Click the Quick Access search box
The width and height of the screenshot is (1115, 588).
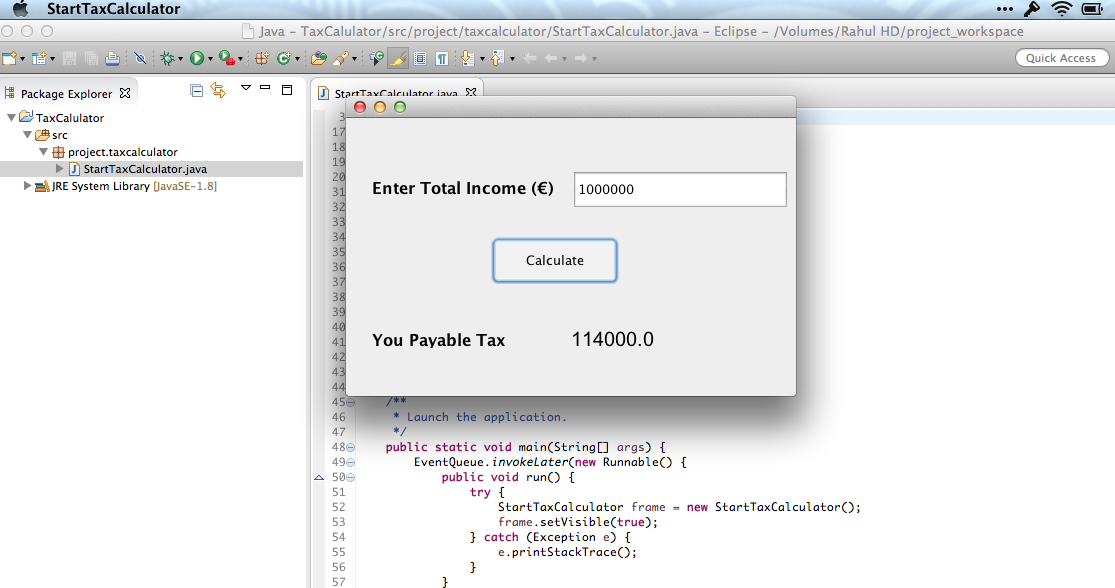tap(1061, 58)
